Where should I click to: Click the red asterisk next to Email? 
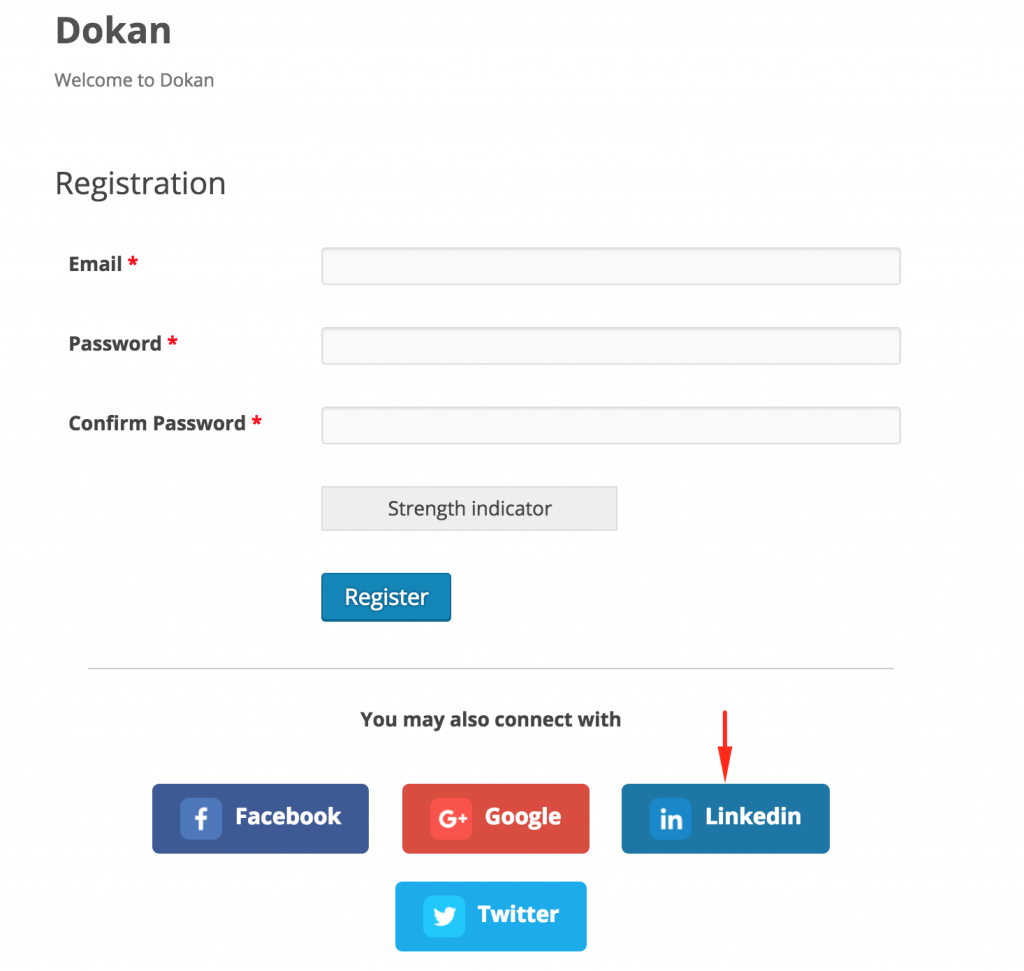pyautogui.click(x=131, y=263)
